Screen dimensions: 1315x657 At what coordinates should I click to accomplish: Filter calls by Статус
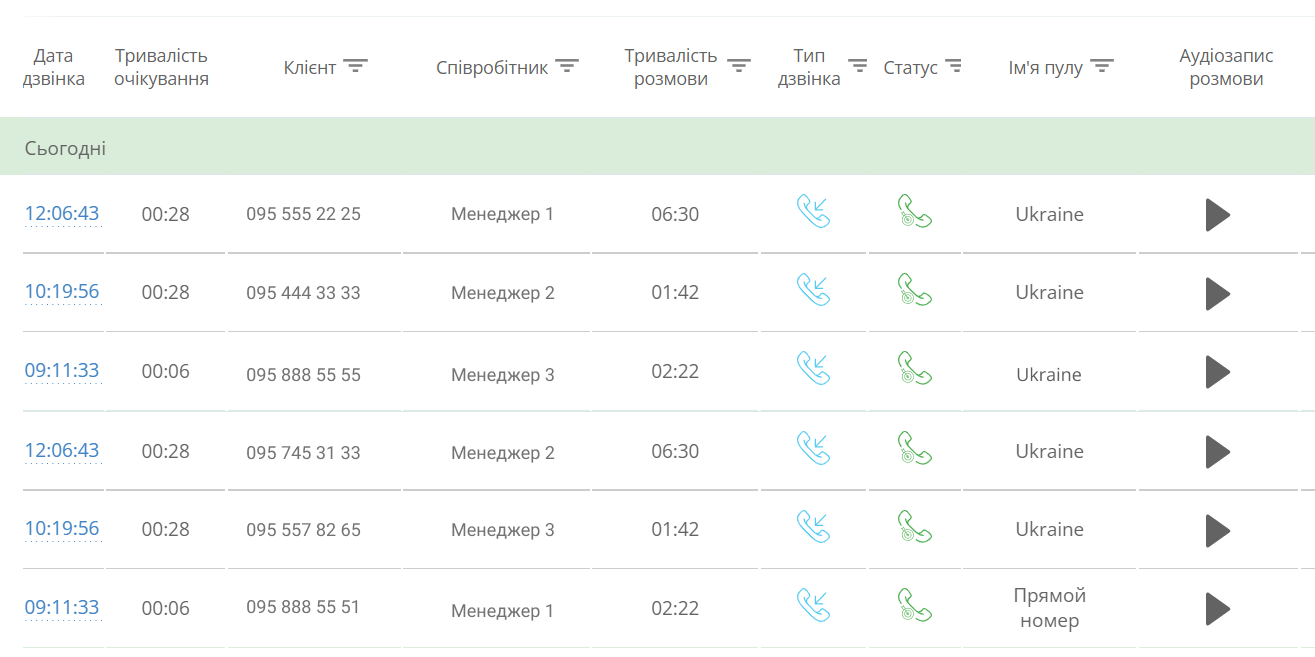tap(954, 67)
